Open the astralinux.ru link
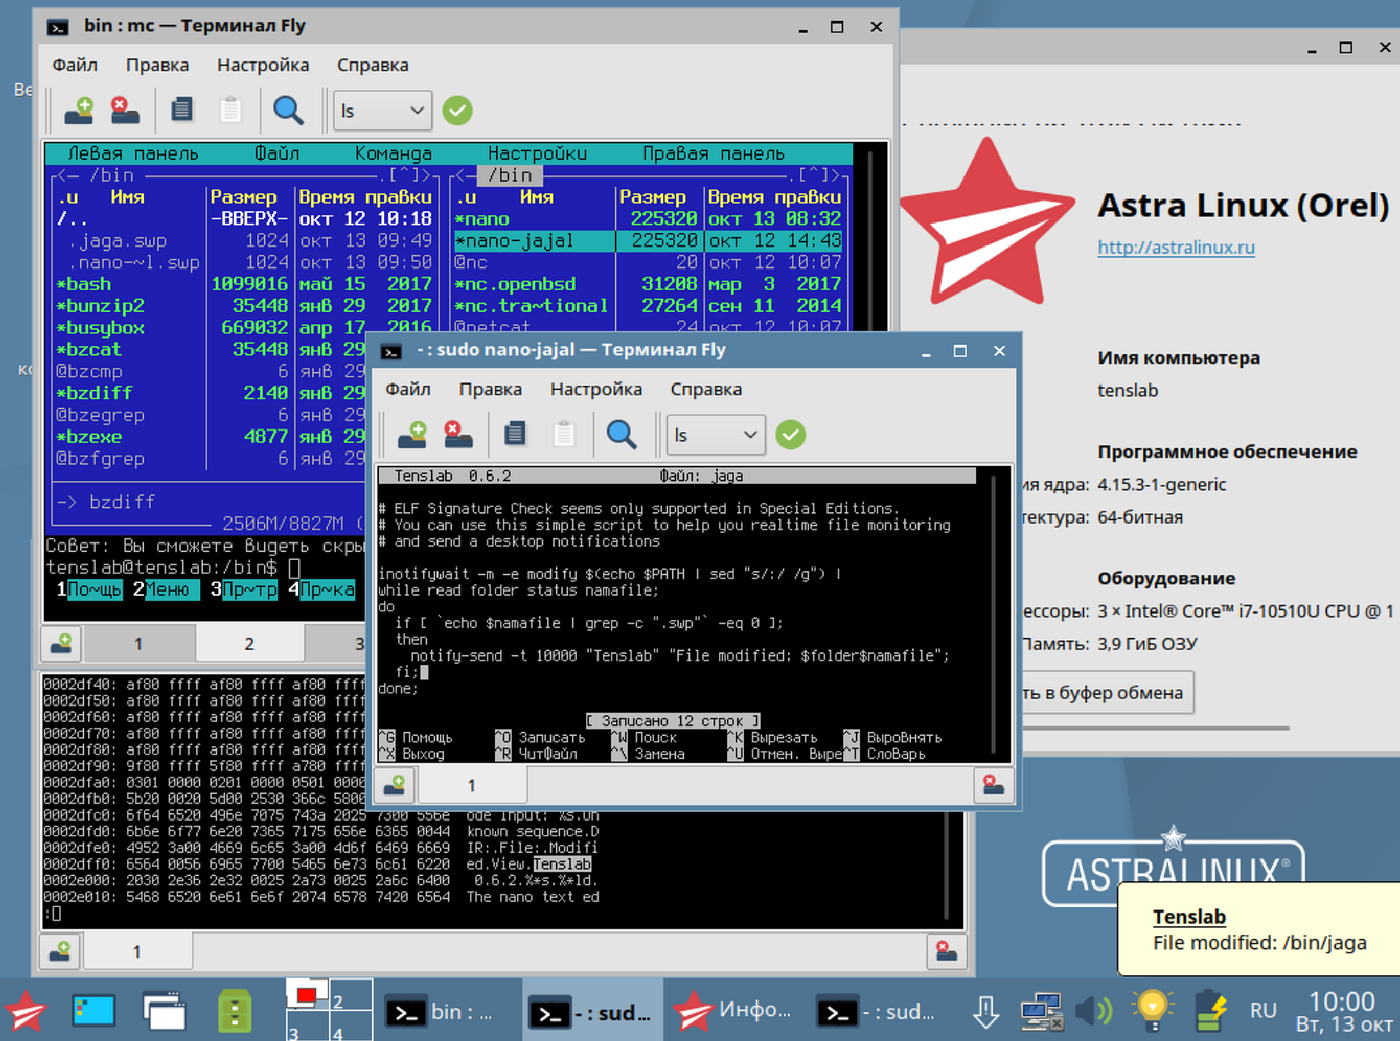Screen dimensions: 1400x1041 click(1175, 247)
